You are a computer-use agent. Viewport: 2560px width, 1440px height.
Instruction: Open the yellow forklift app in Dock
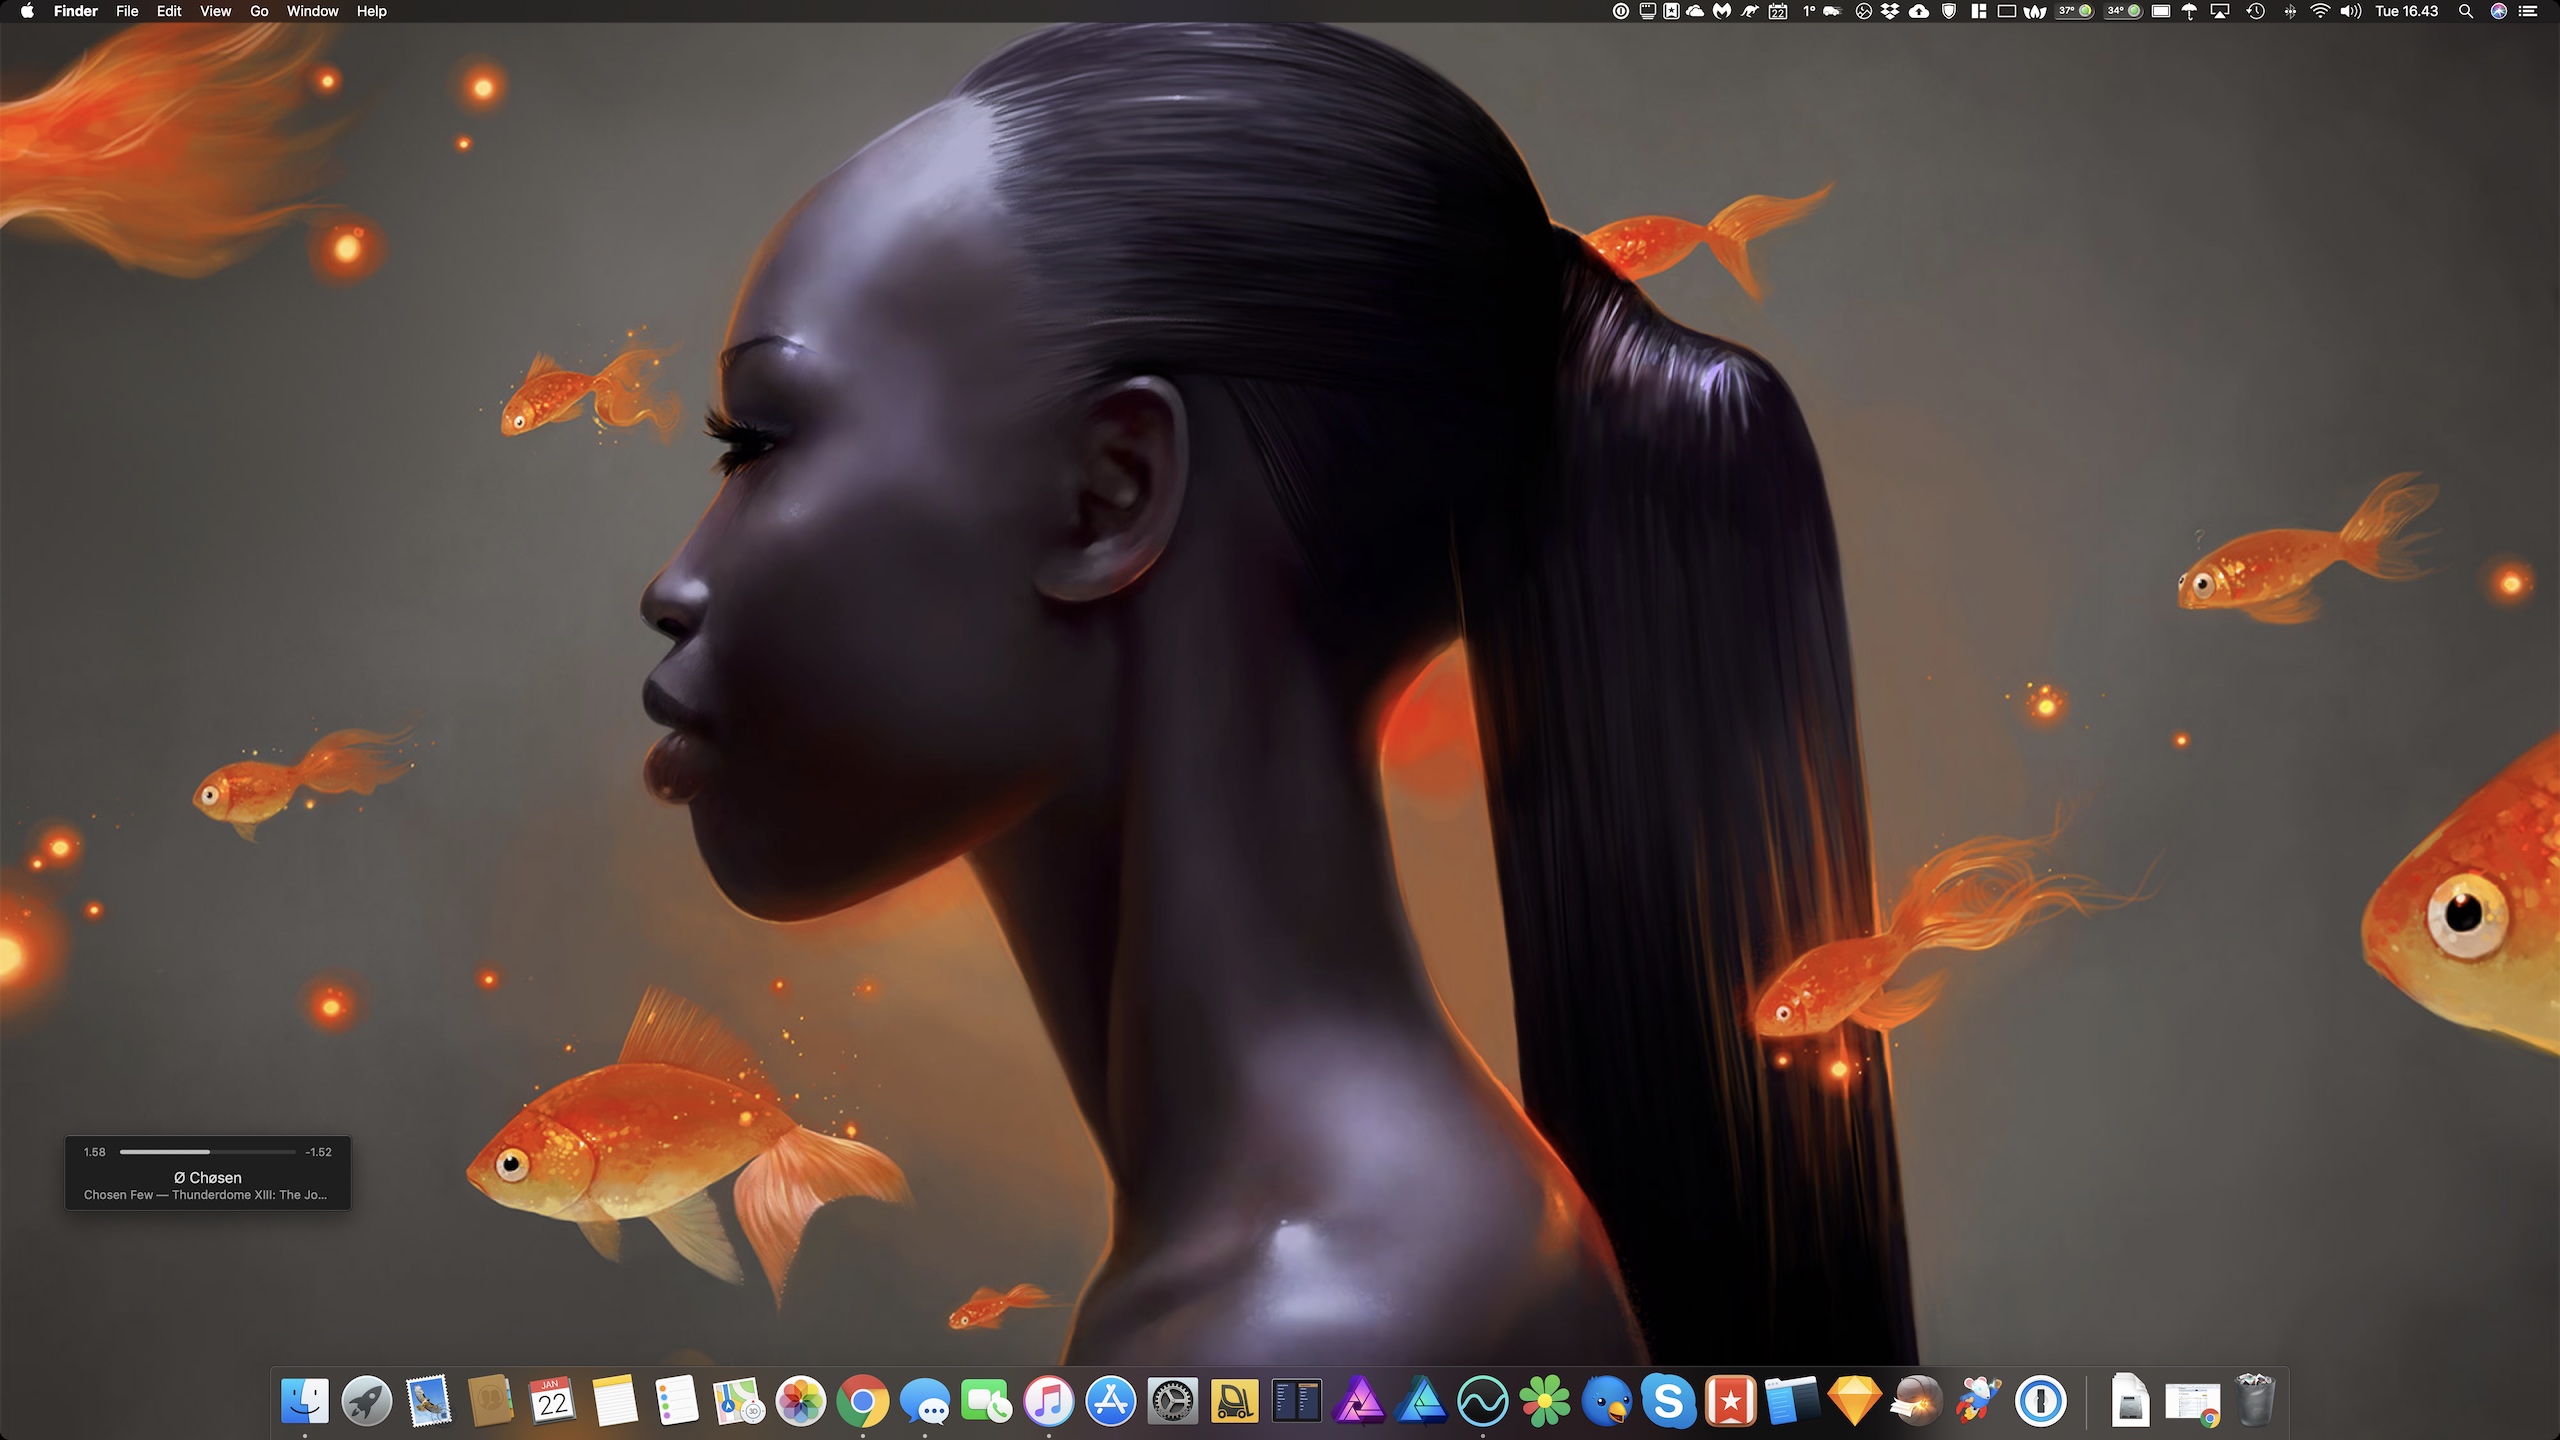click(1235, 1401)
